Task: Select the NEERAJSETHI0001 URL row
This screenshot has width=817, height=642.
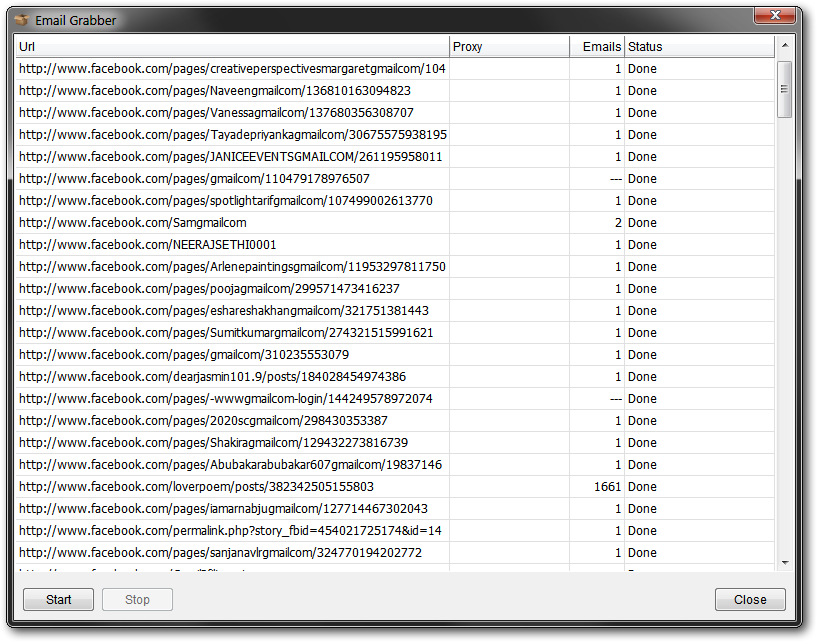Action: point(395,244)
